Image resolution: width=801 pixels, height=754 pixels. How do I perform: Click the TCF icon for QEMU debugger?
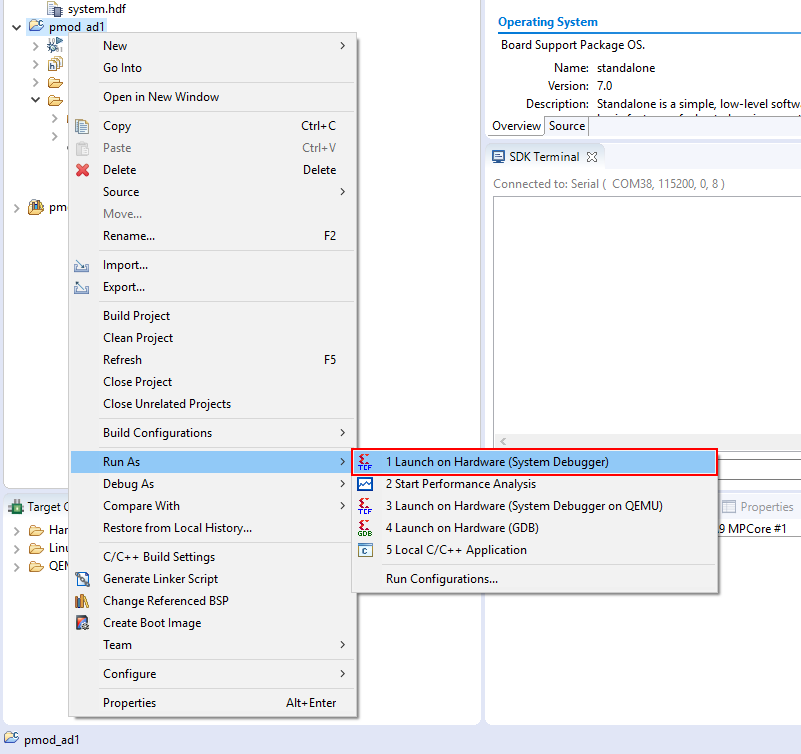coord(365,506)
